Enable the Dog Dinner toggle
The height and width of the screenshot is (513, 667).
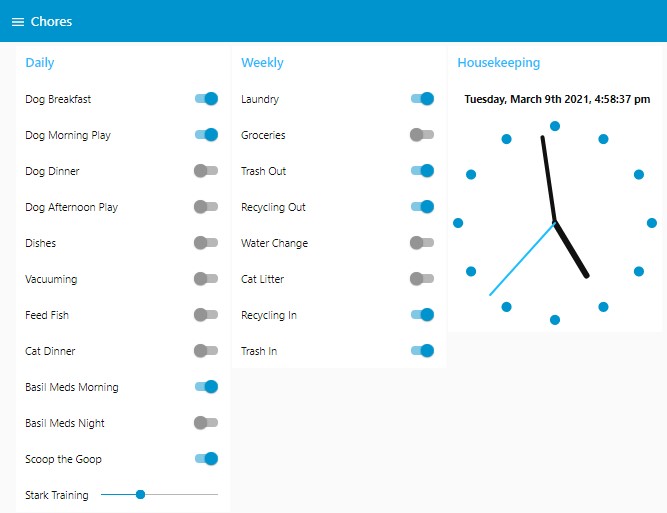point(206,171)
